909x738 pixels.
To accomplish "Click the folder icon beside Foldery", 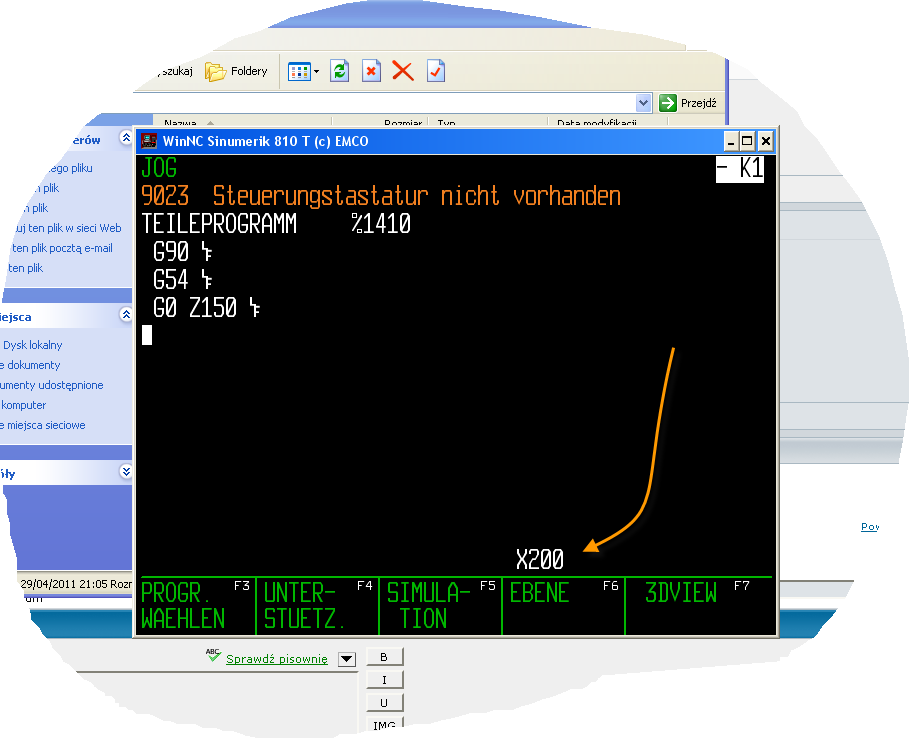I will point(215,72).
